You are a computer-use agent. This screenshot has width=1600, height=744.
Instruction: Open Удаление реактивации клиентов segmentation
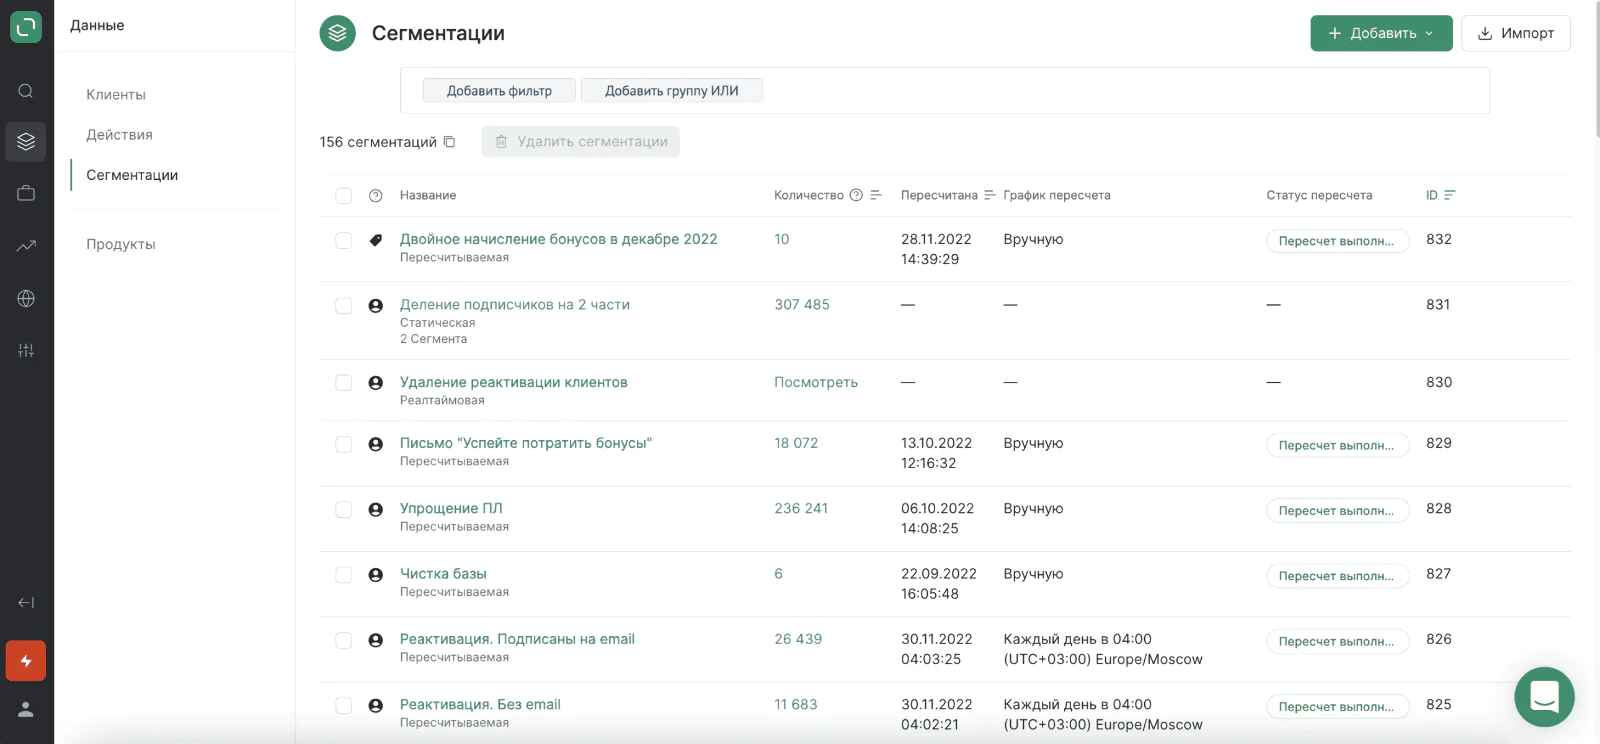tap(514, 382)
